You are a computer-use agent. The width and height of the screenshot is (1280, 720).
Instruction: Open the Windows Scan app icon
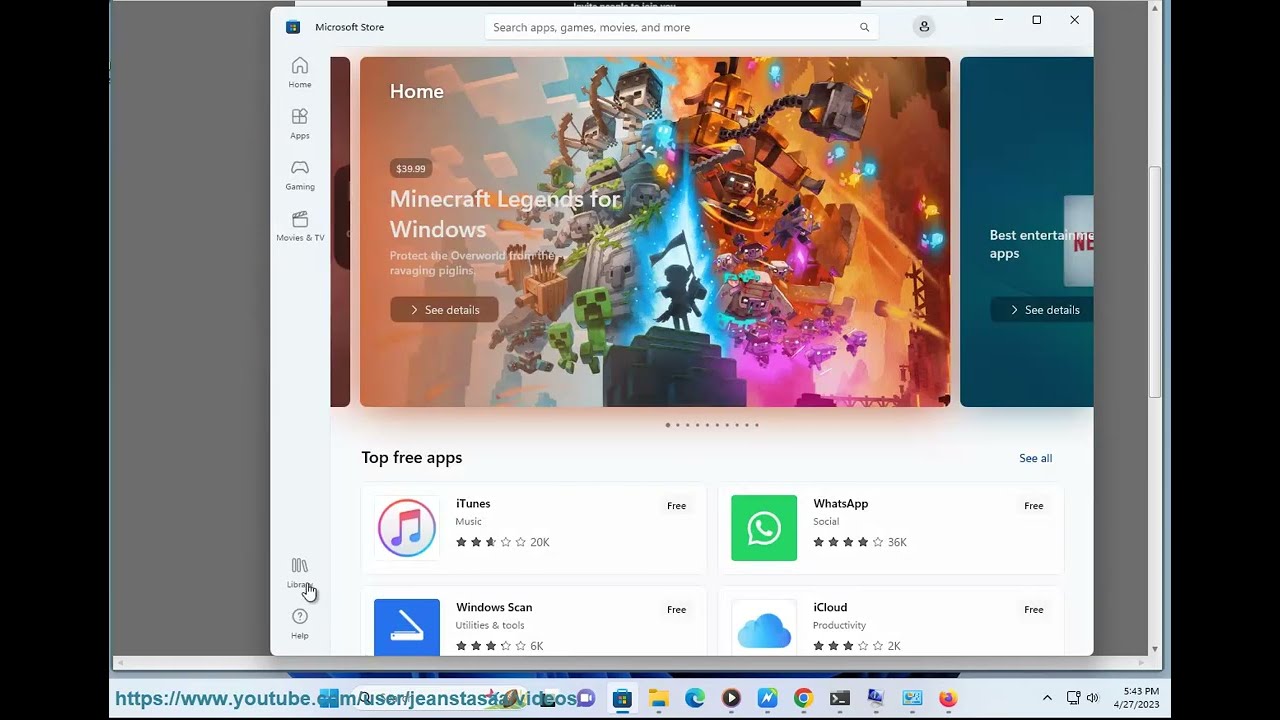pos(407,627)
